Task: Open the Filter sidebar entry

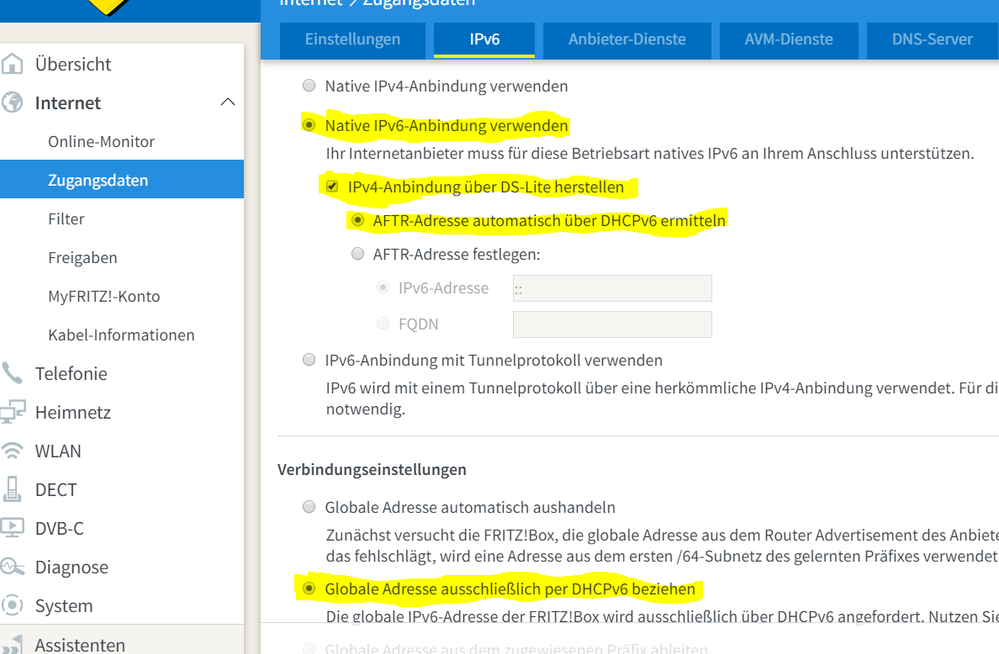Action: (66, 219)
